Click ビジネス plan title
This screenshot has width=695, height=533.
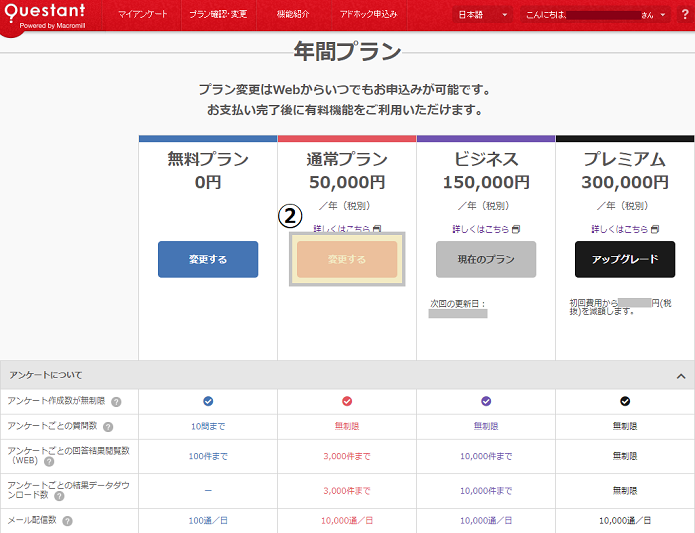pos(486,159)
